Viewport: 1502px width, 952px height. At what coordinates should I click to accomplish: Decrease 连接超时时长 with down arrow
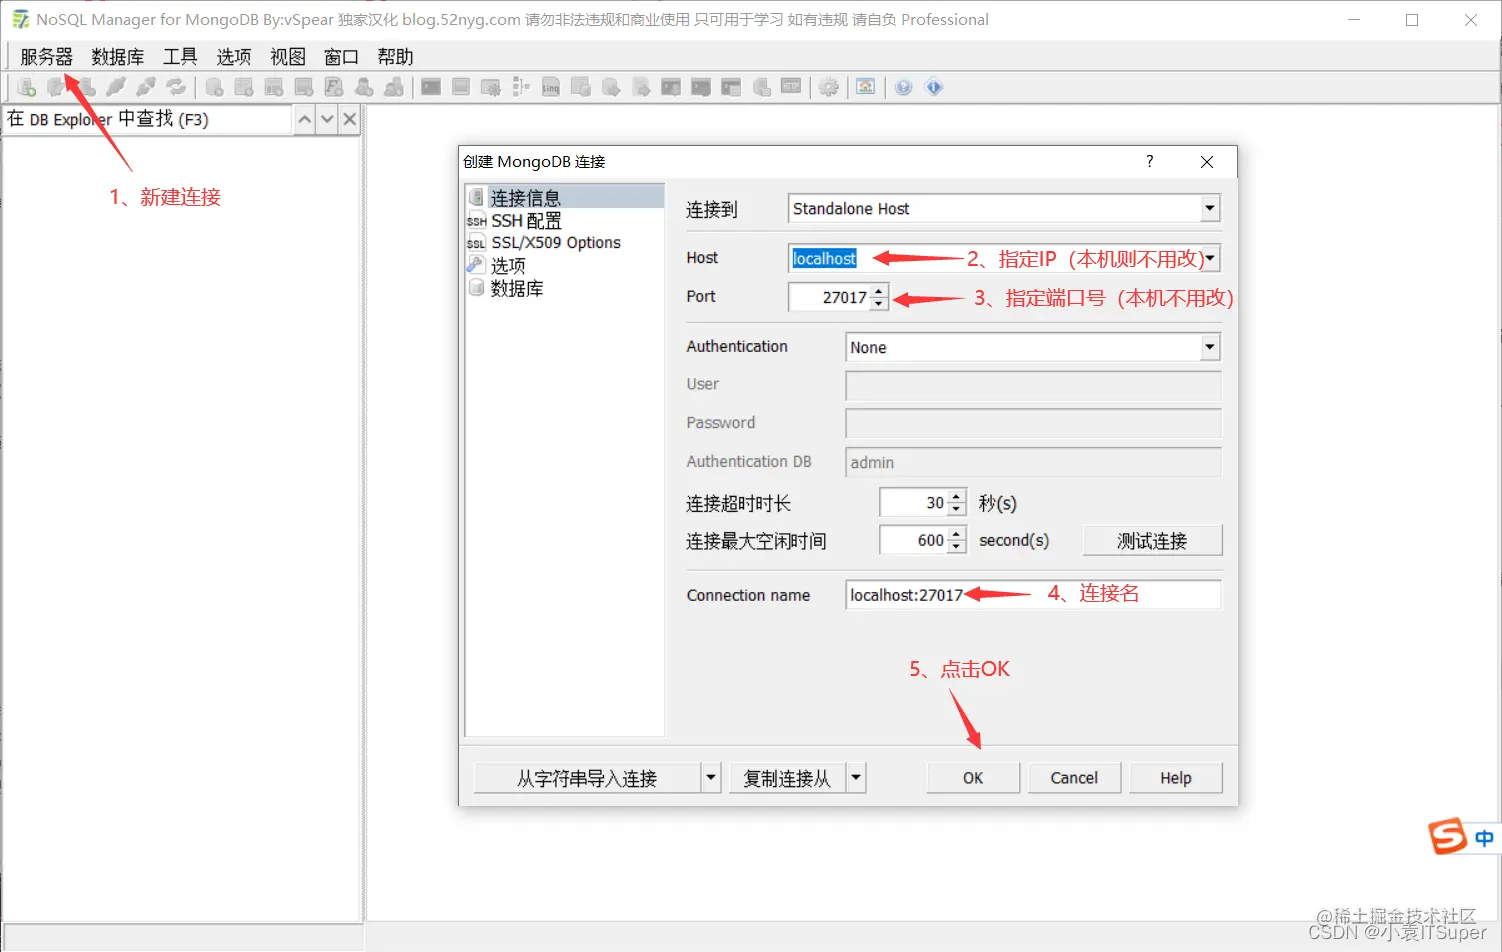[x=957, y=509]
